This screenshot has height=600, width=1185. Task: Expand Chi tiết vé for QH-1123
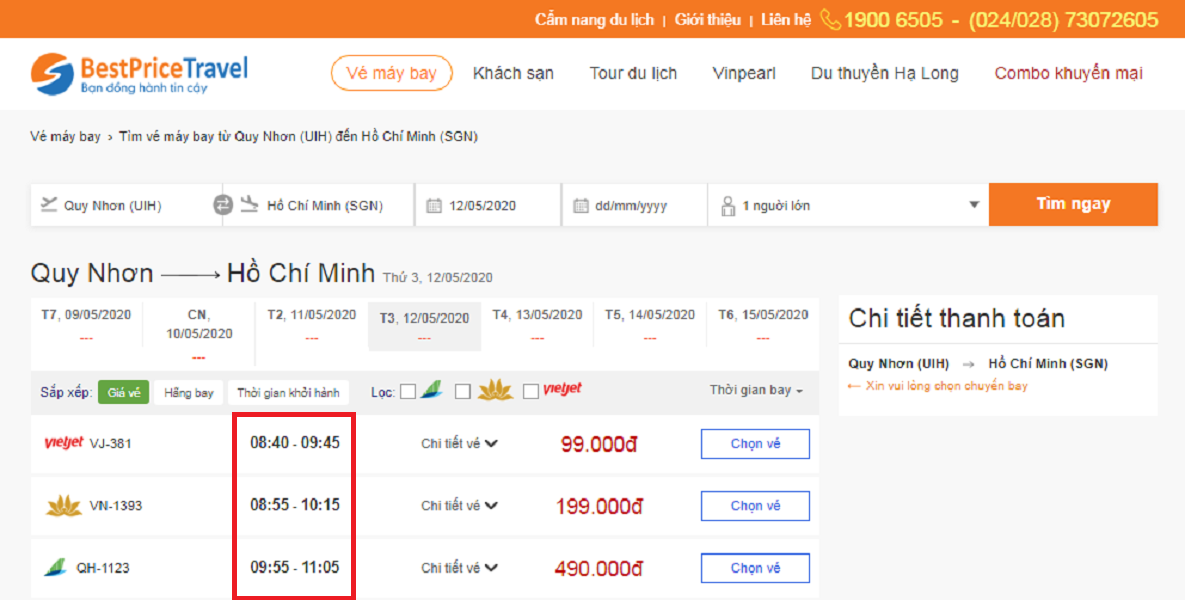(x=459, y=568)
